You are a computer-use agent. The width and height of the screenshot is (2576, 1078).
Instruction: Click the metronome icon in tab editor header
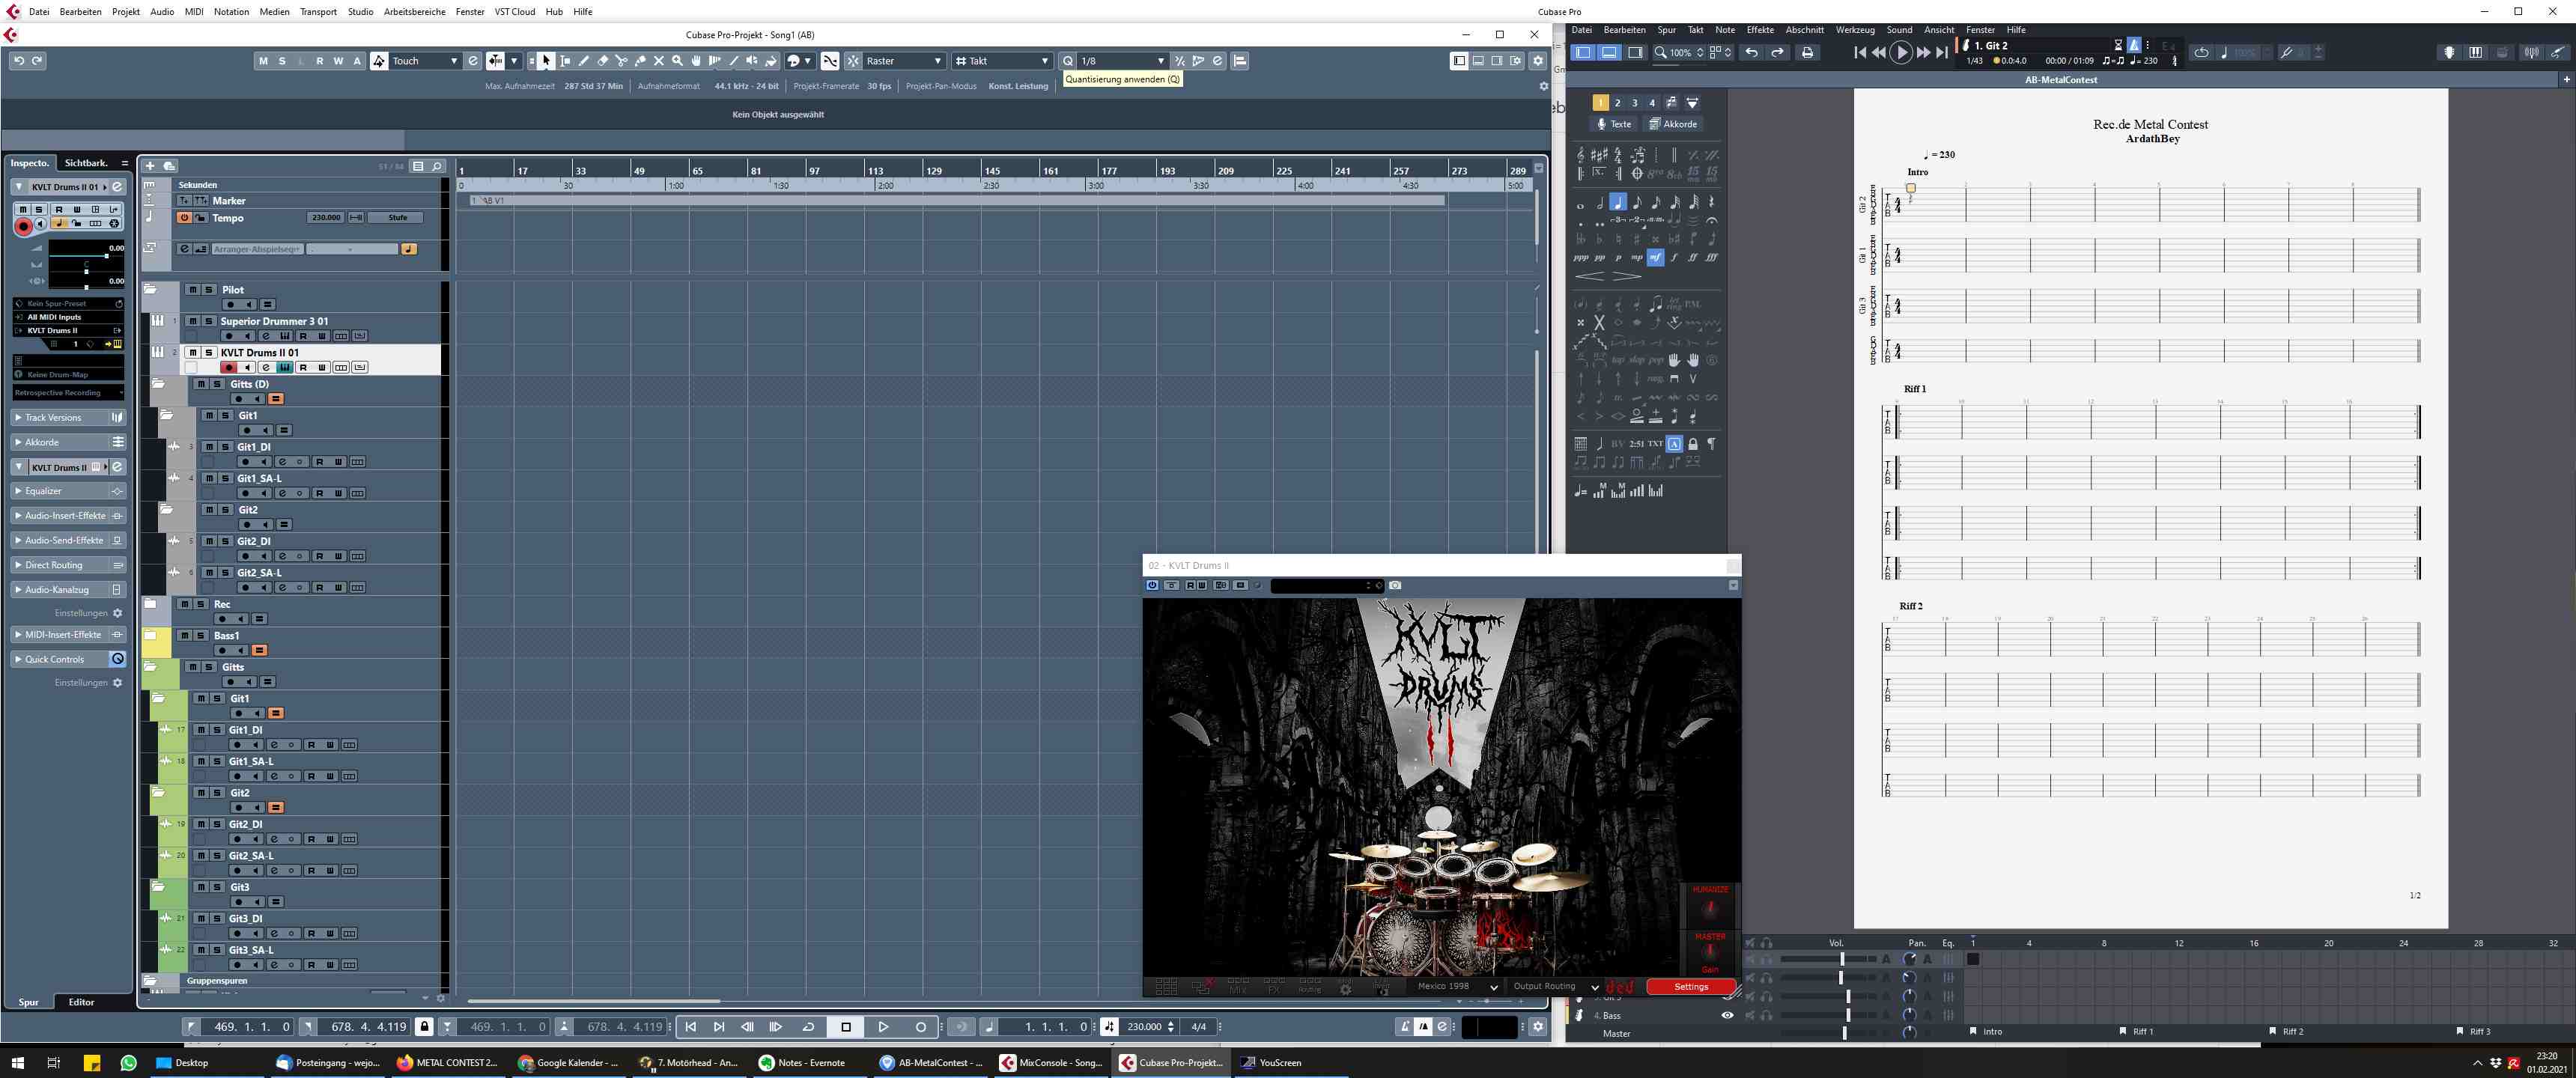pyautogui.click(x=2133, y=45)
